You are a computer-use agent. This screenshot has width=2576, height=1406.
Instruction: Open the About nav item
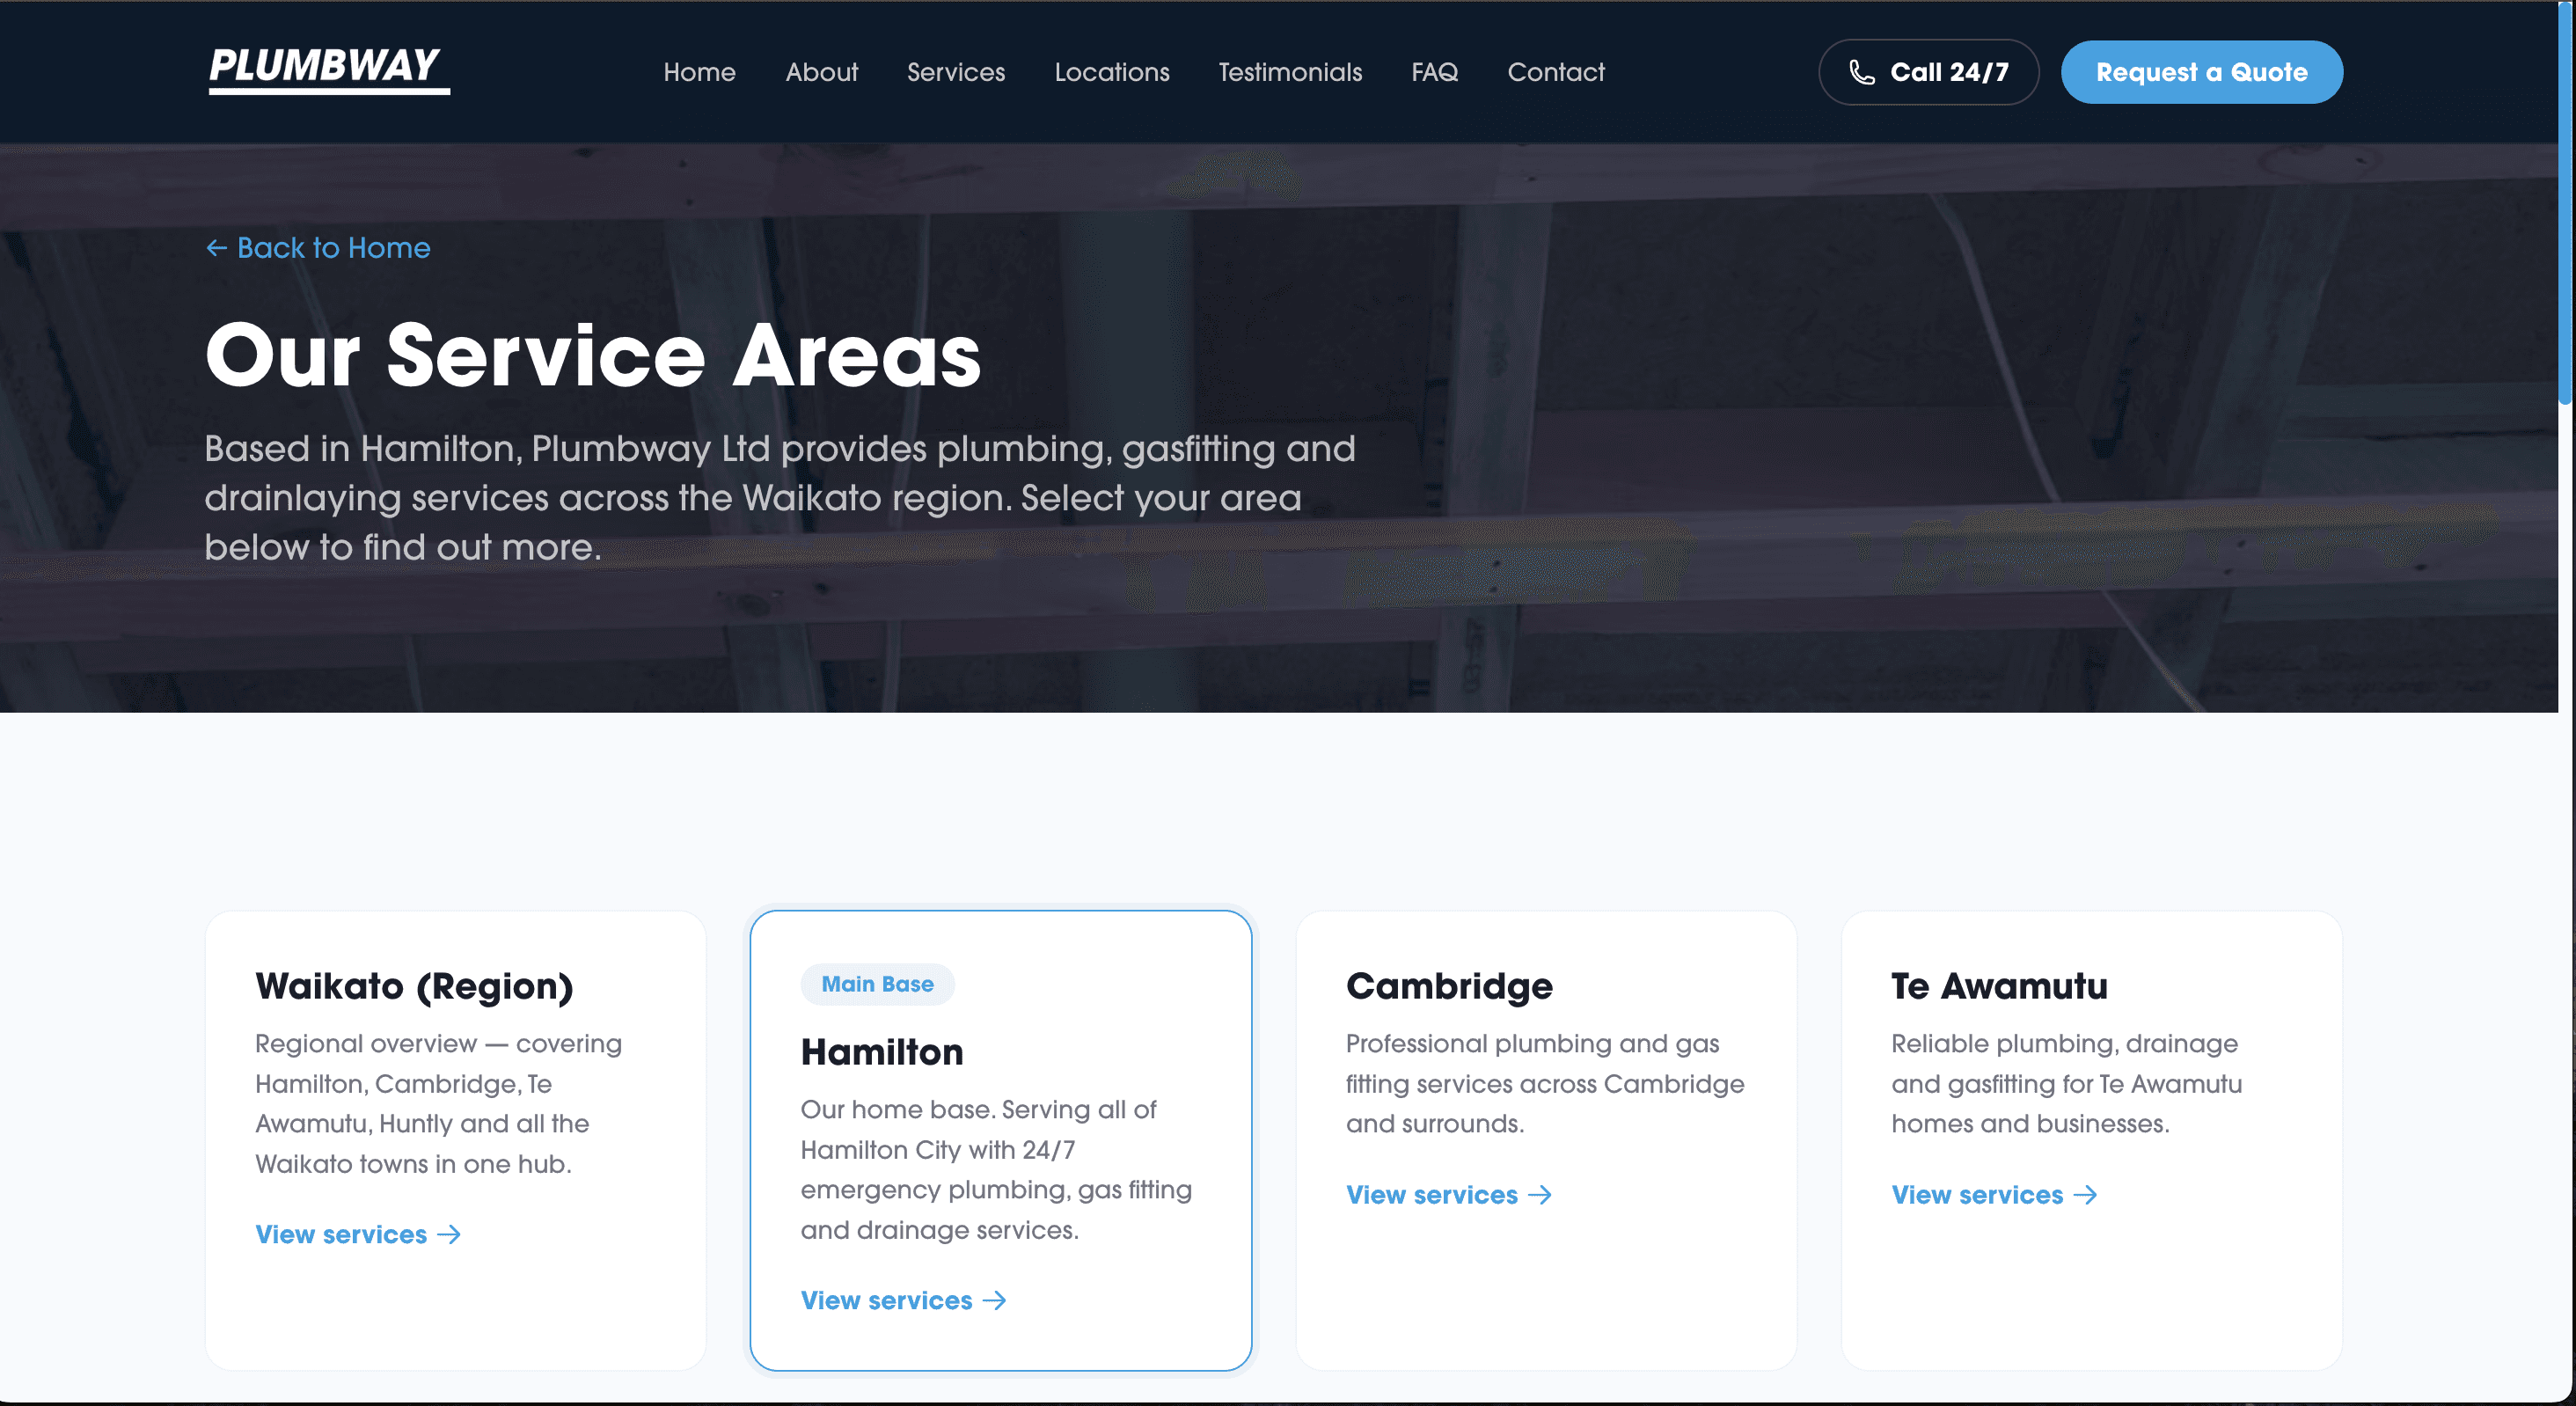click(821, 72)
